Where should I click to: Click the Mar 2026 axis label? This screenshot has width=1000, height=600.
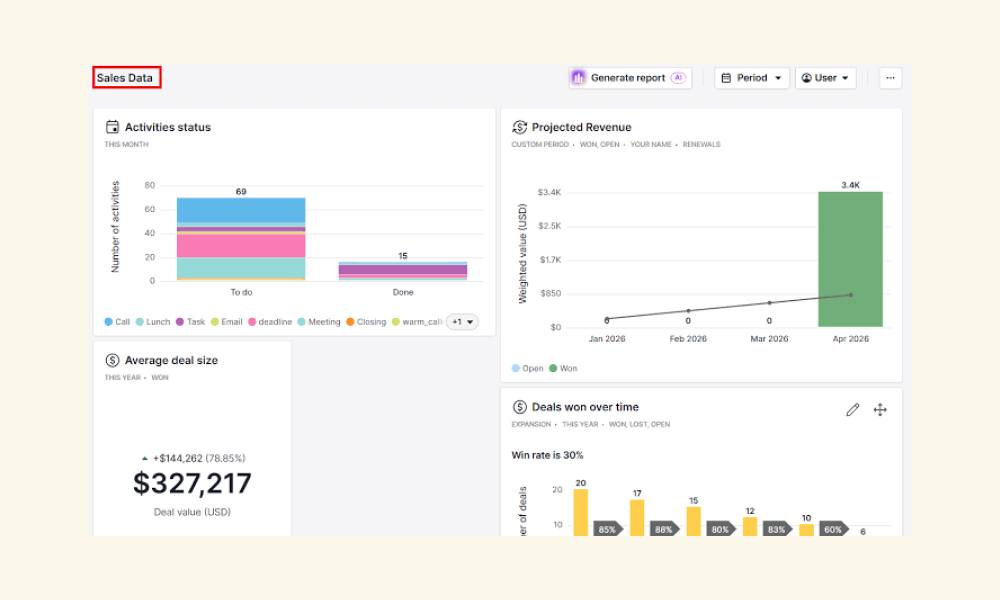pyautogui.click(x=769, y=339)
